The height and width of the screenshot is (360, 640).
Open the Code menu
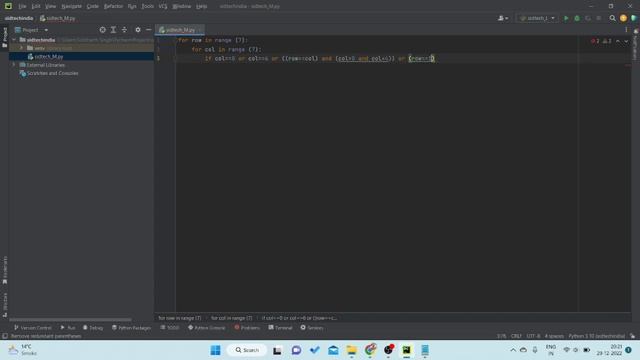click(93, 6)
